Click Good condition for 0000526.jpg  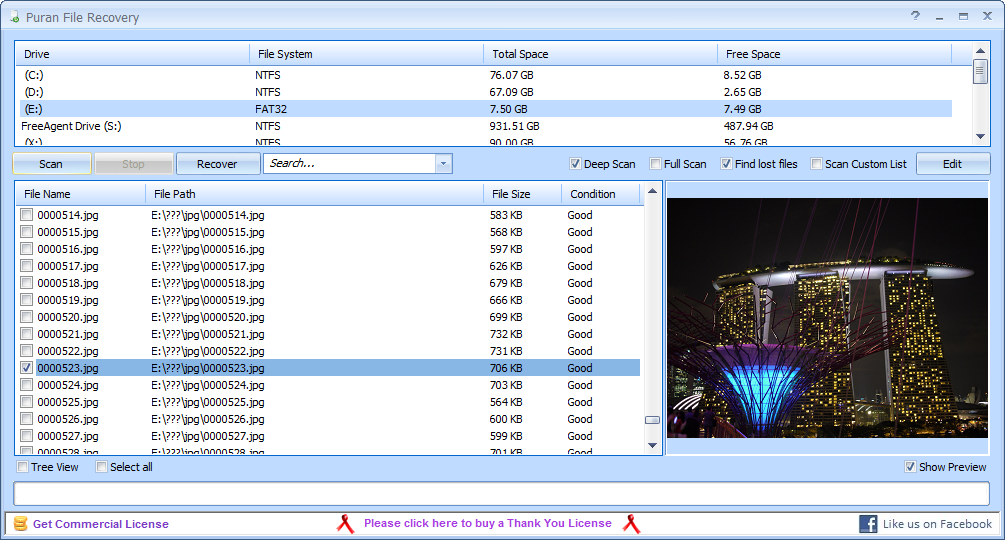(579, 419)
